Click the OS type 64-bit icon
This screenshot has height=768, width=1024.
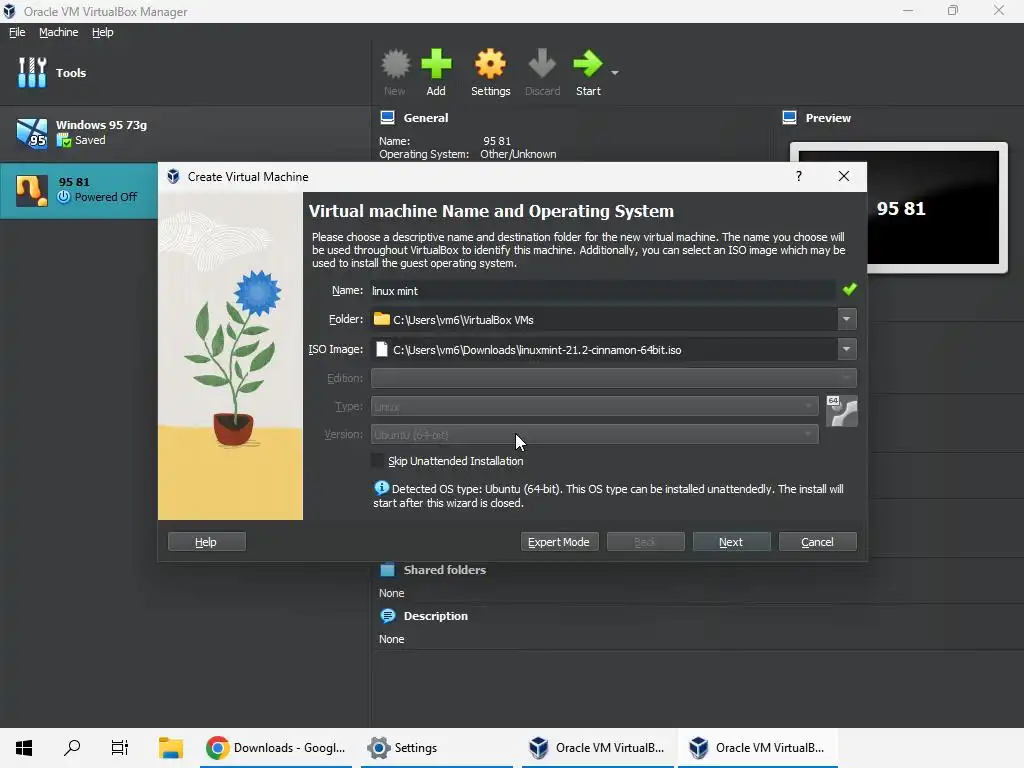coord(842,411)
